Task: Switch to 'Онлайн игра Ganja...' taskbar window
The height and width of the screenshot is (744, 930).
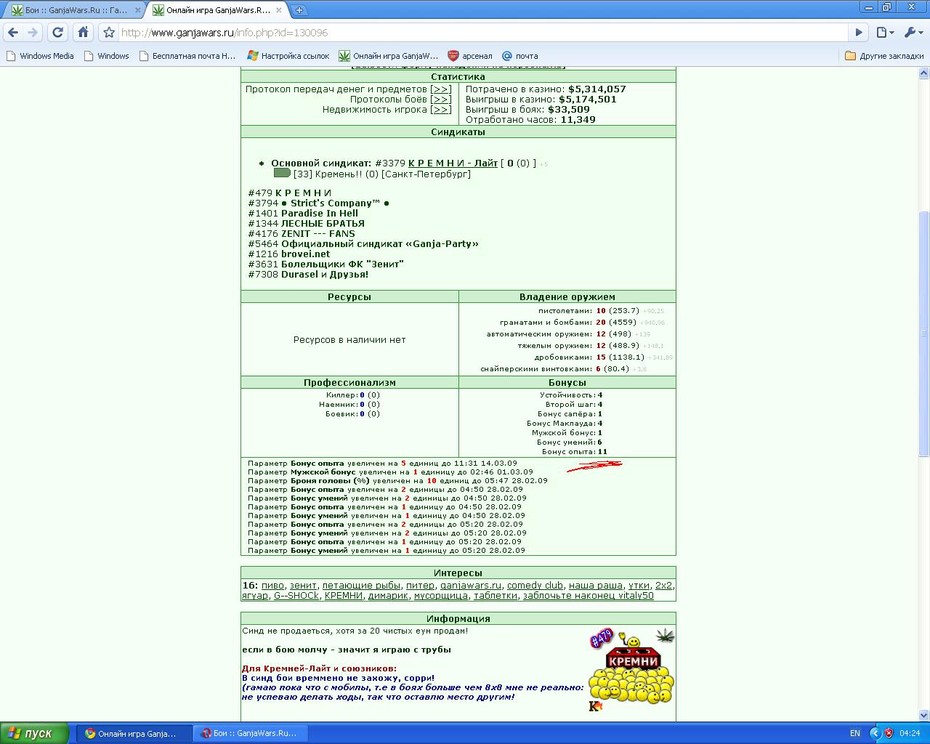Action: click(x=133, y=733)
